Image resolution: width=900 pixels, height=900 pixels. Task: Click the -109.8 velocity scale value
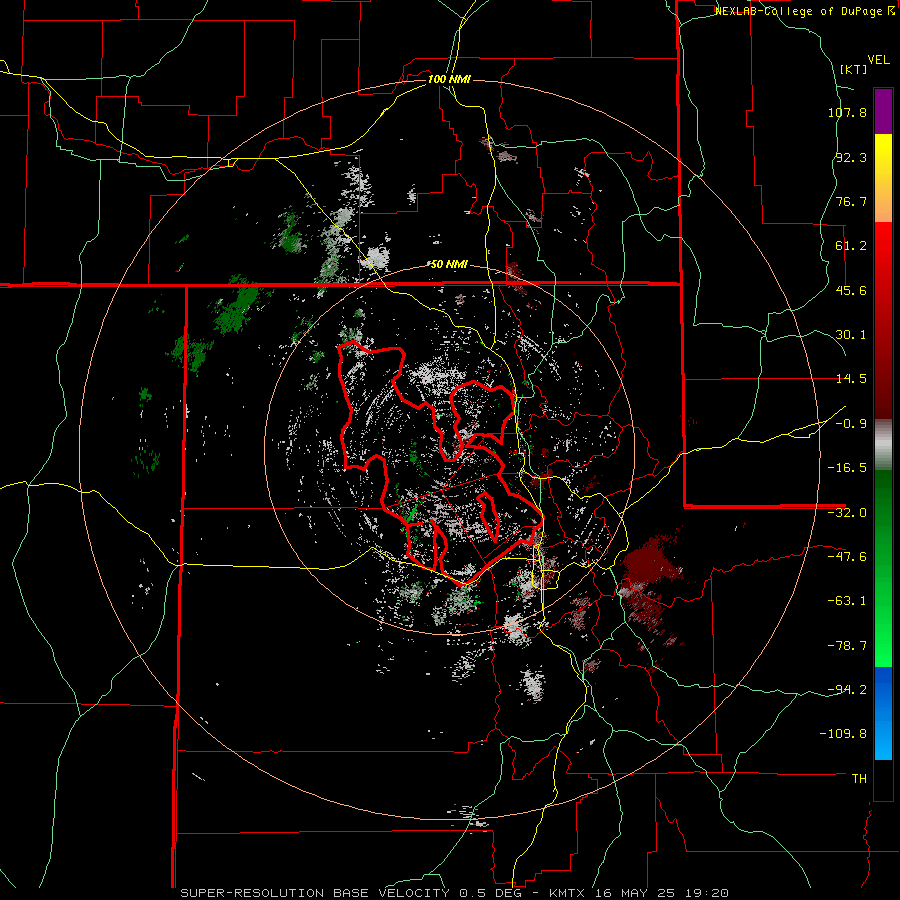point(843,734)
